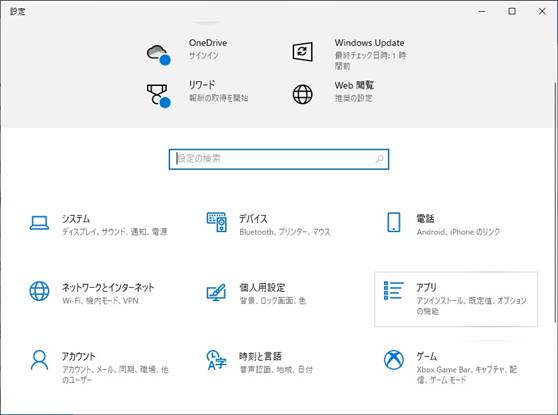Image resolution: width=558 pixels, height=415 pixels.
Task: Open 時刻と言語 clock icon
Action: click(216, 360)
